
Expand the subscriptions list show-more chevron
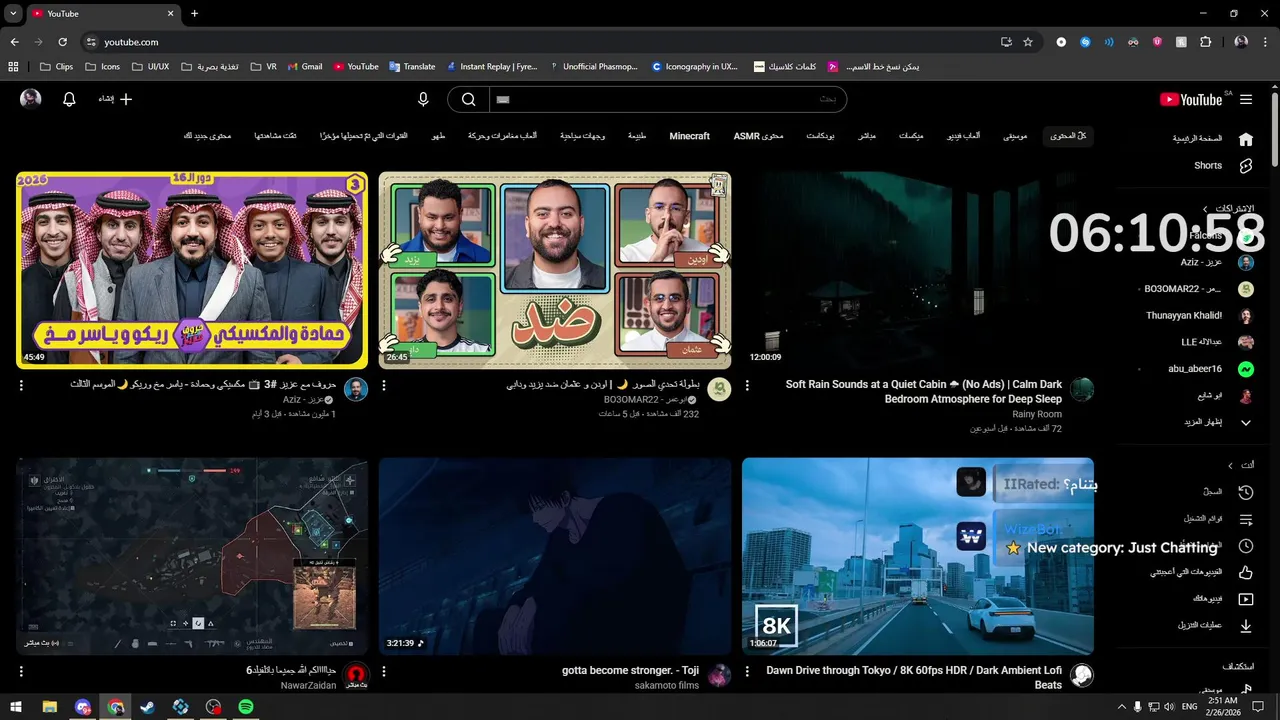1246,423
